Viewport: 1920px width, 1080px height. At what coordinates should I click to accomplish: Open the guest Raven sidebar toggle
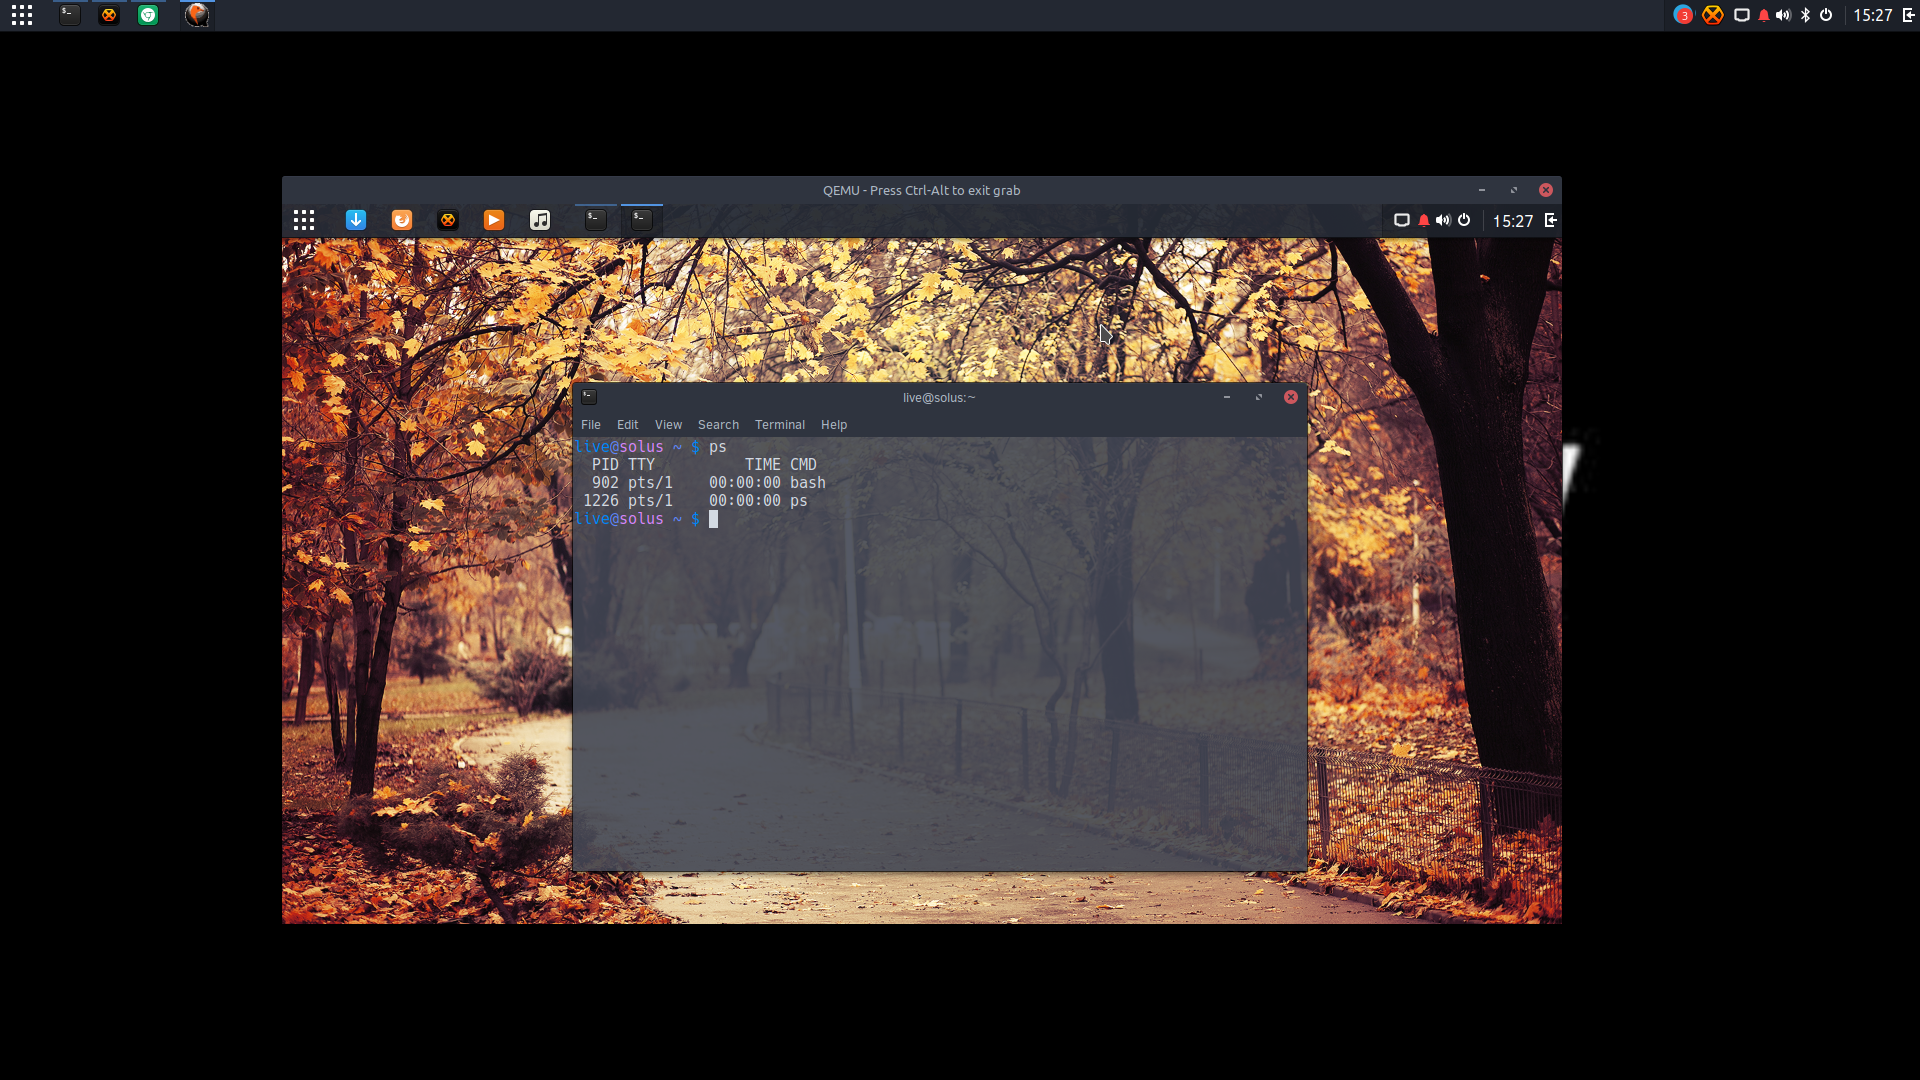point(1551,220)
